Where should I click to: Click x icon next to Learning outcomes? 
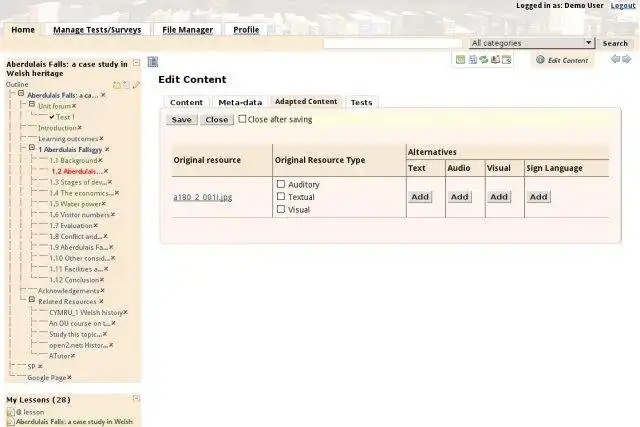tap(101, 138)
